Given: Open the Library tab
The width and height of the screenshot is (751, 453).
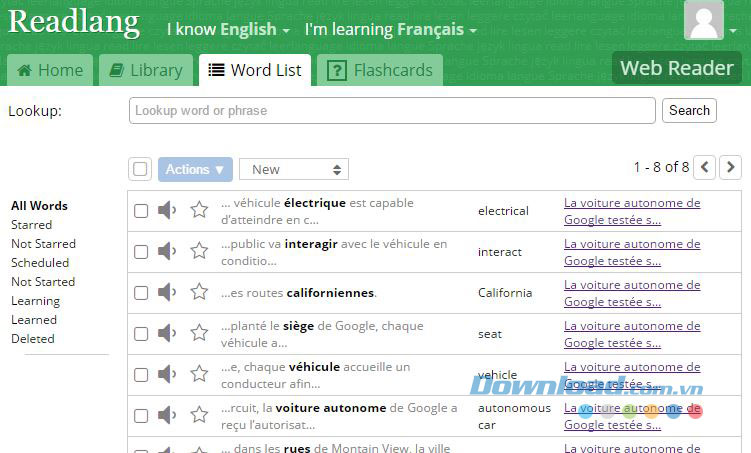Looking at the screenshot, I should coord(146,70).
